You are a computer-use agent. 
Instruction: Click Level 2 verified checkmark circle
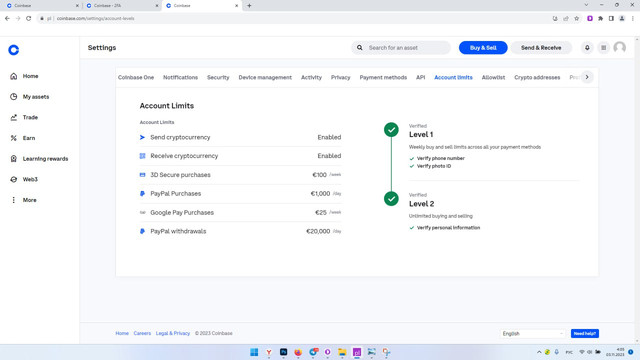pos(391,199)
